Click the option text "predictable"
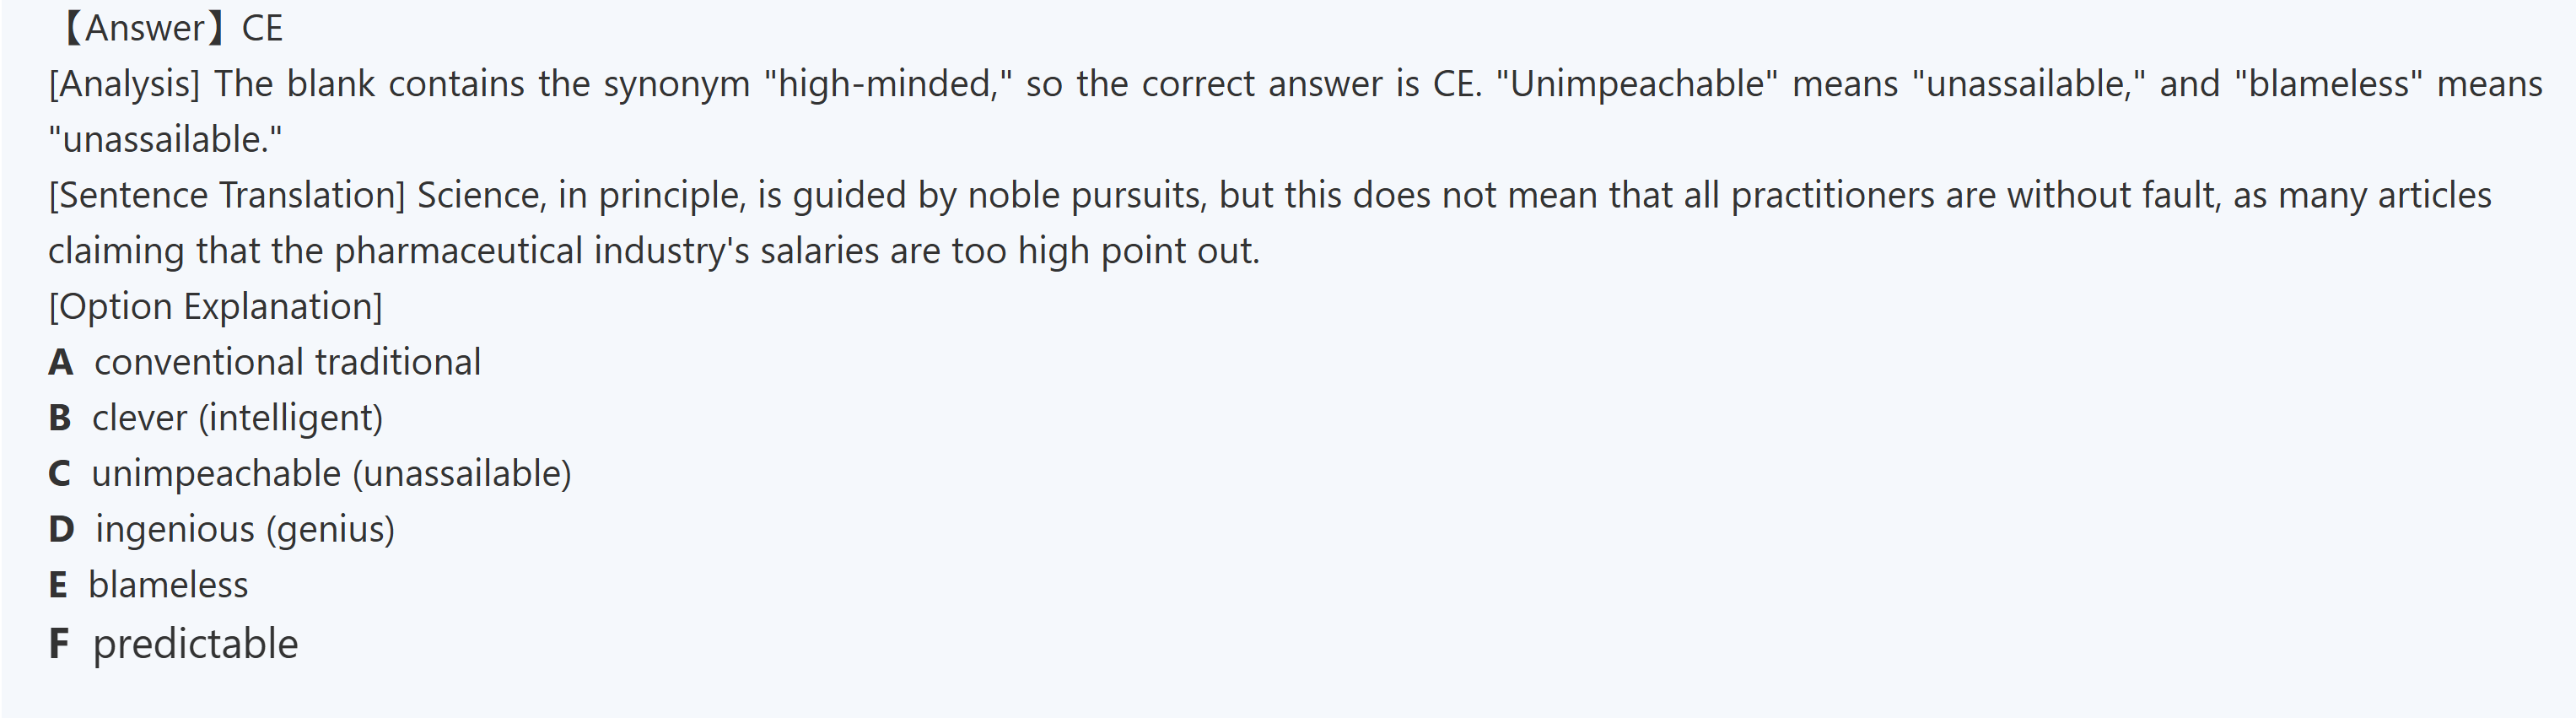Viewport: 2576px width, 718px height. (195, 644)
